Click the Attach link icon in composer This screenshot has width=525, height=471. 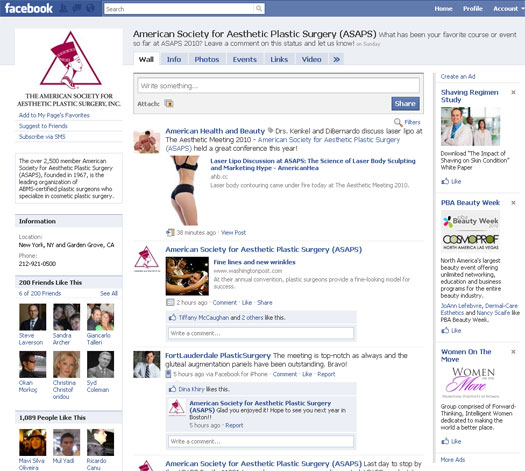[169, 104]
